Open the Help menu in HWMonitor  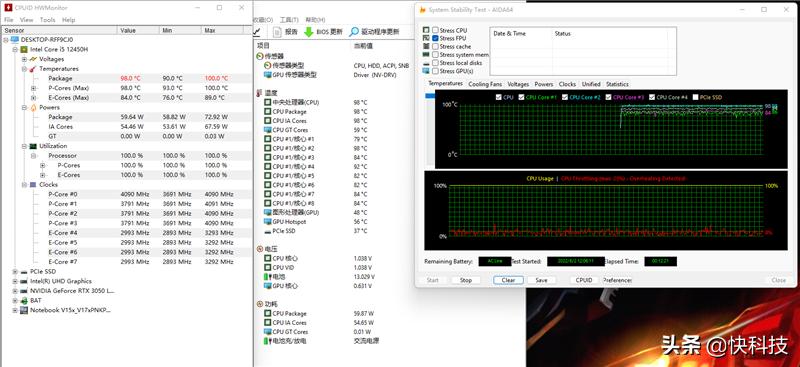click(68, 20)
